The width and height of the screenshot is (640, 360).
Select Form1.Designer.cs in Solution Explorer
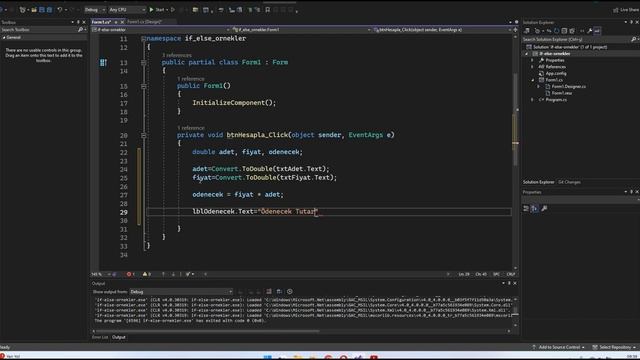point(568,87)
